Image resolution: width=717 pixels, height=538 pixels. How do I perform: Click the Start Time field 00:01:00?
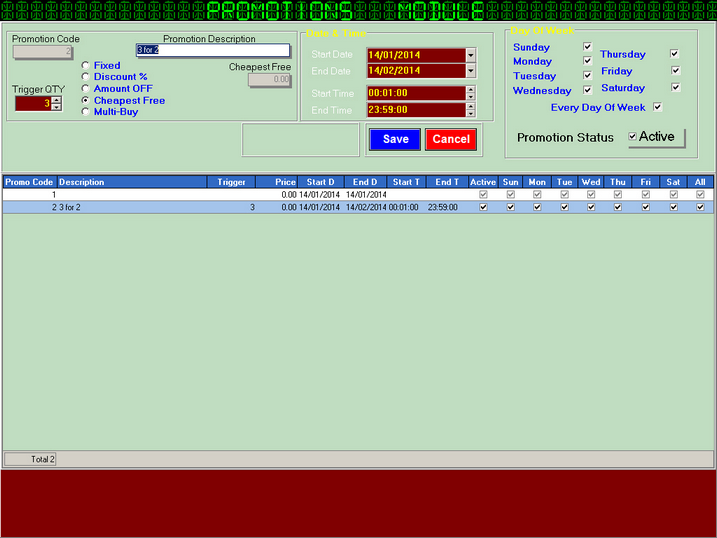[416, 93]
